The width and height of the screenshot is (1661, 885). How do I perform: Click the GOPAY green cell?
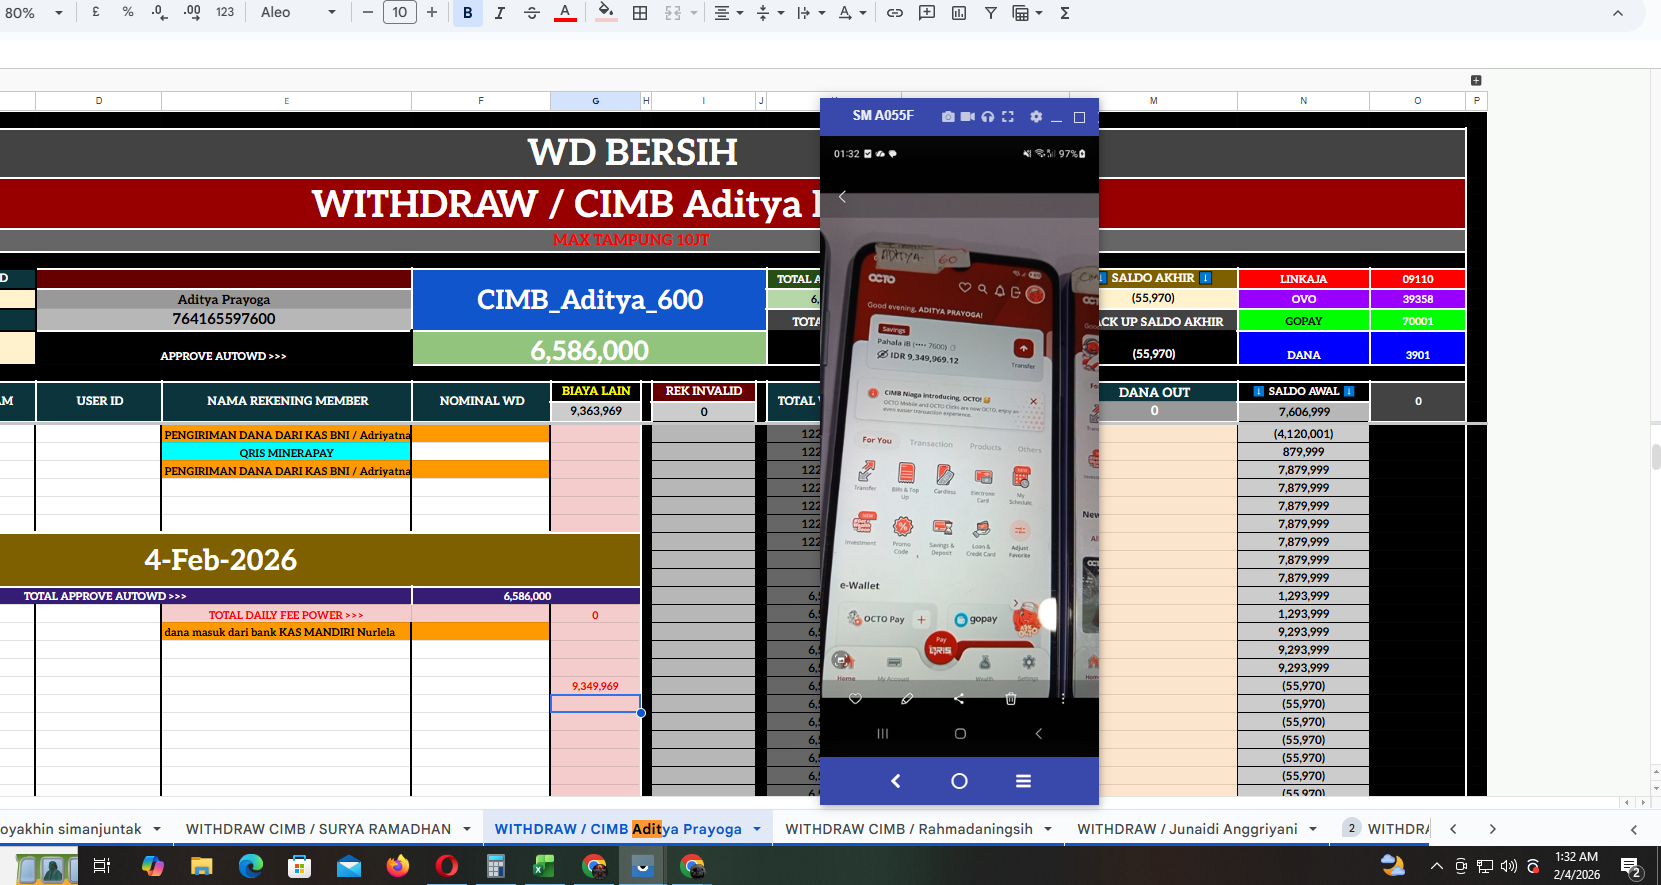[x=1303, y=321]
